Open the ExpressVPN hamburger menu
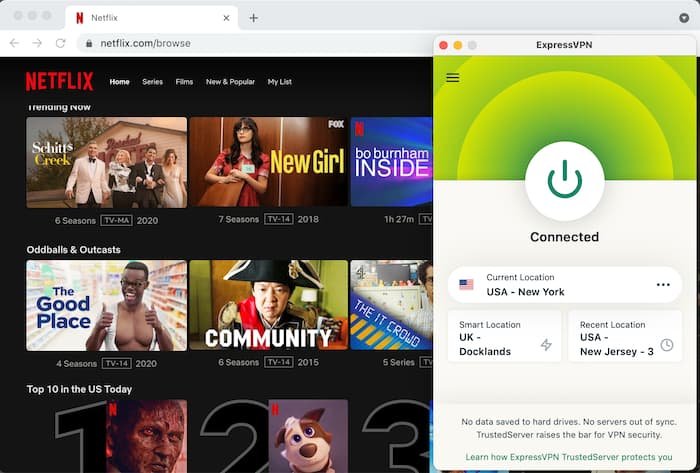This screenshot has width=700, height=473. [453, 78]
